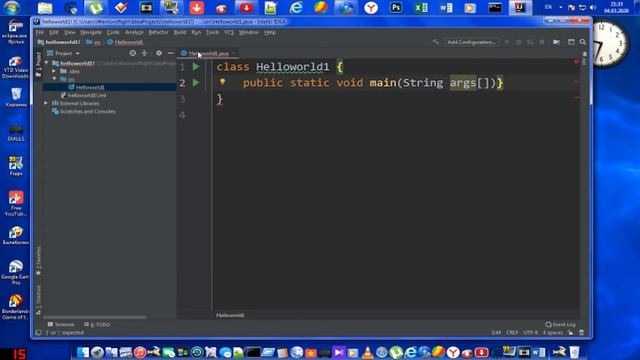640x360 pixels.
Task: Open the File menu
Action: coord(40,32)
